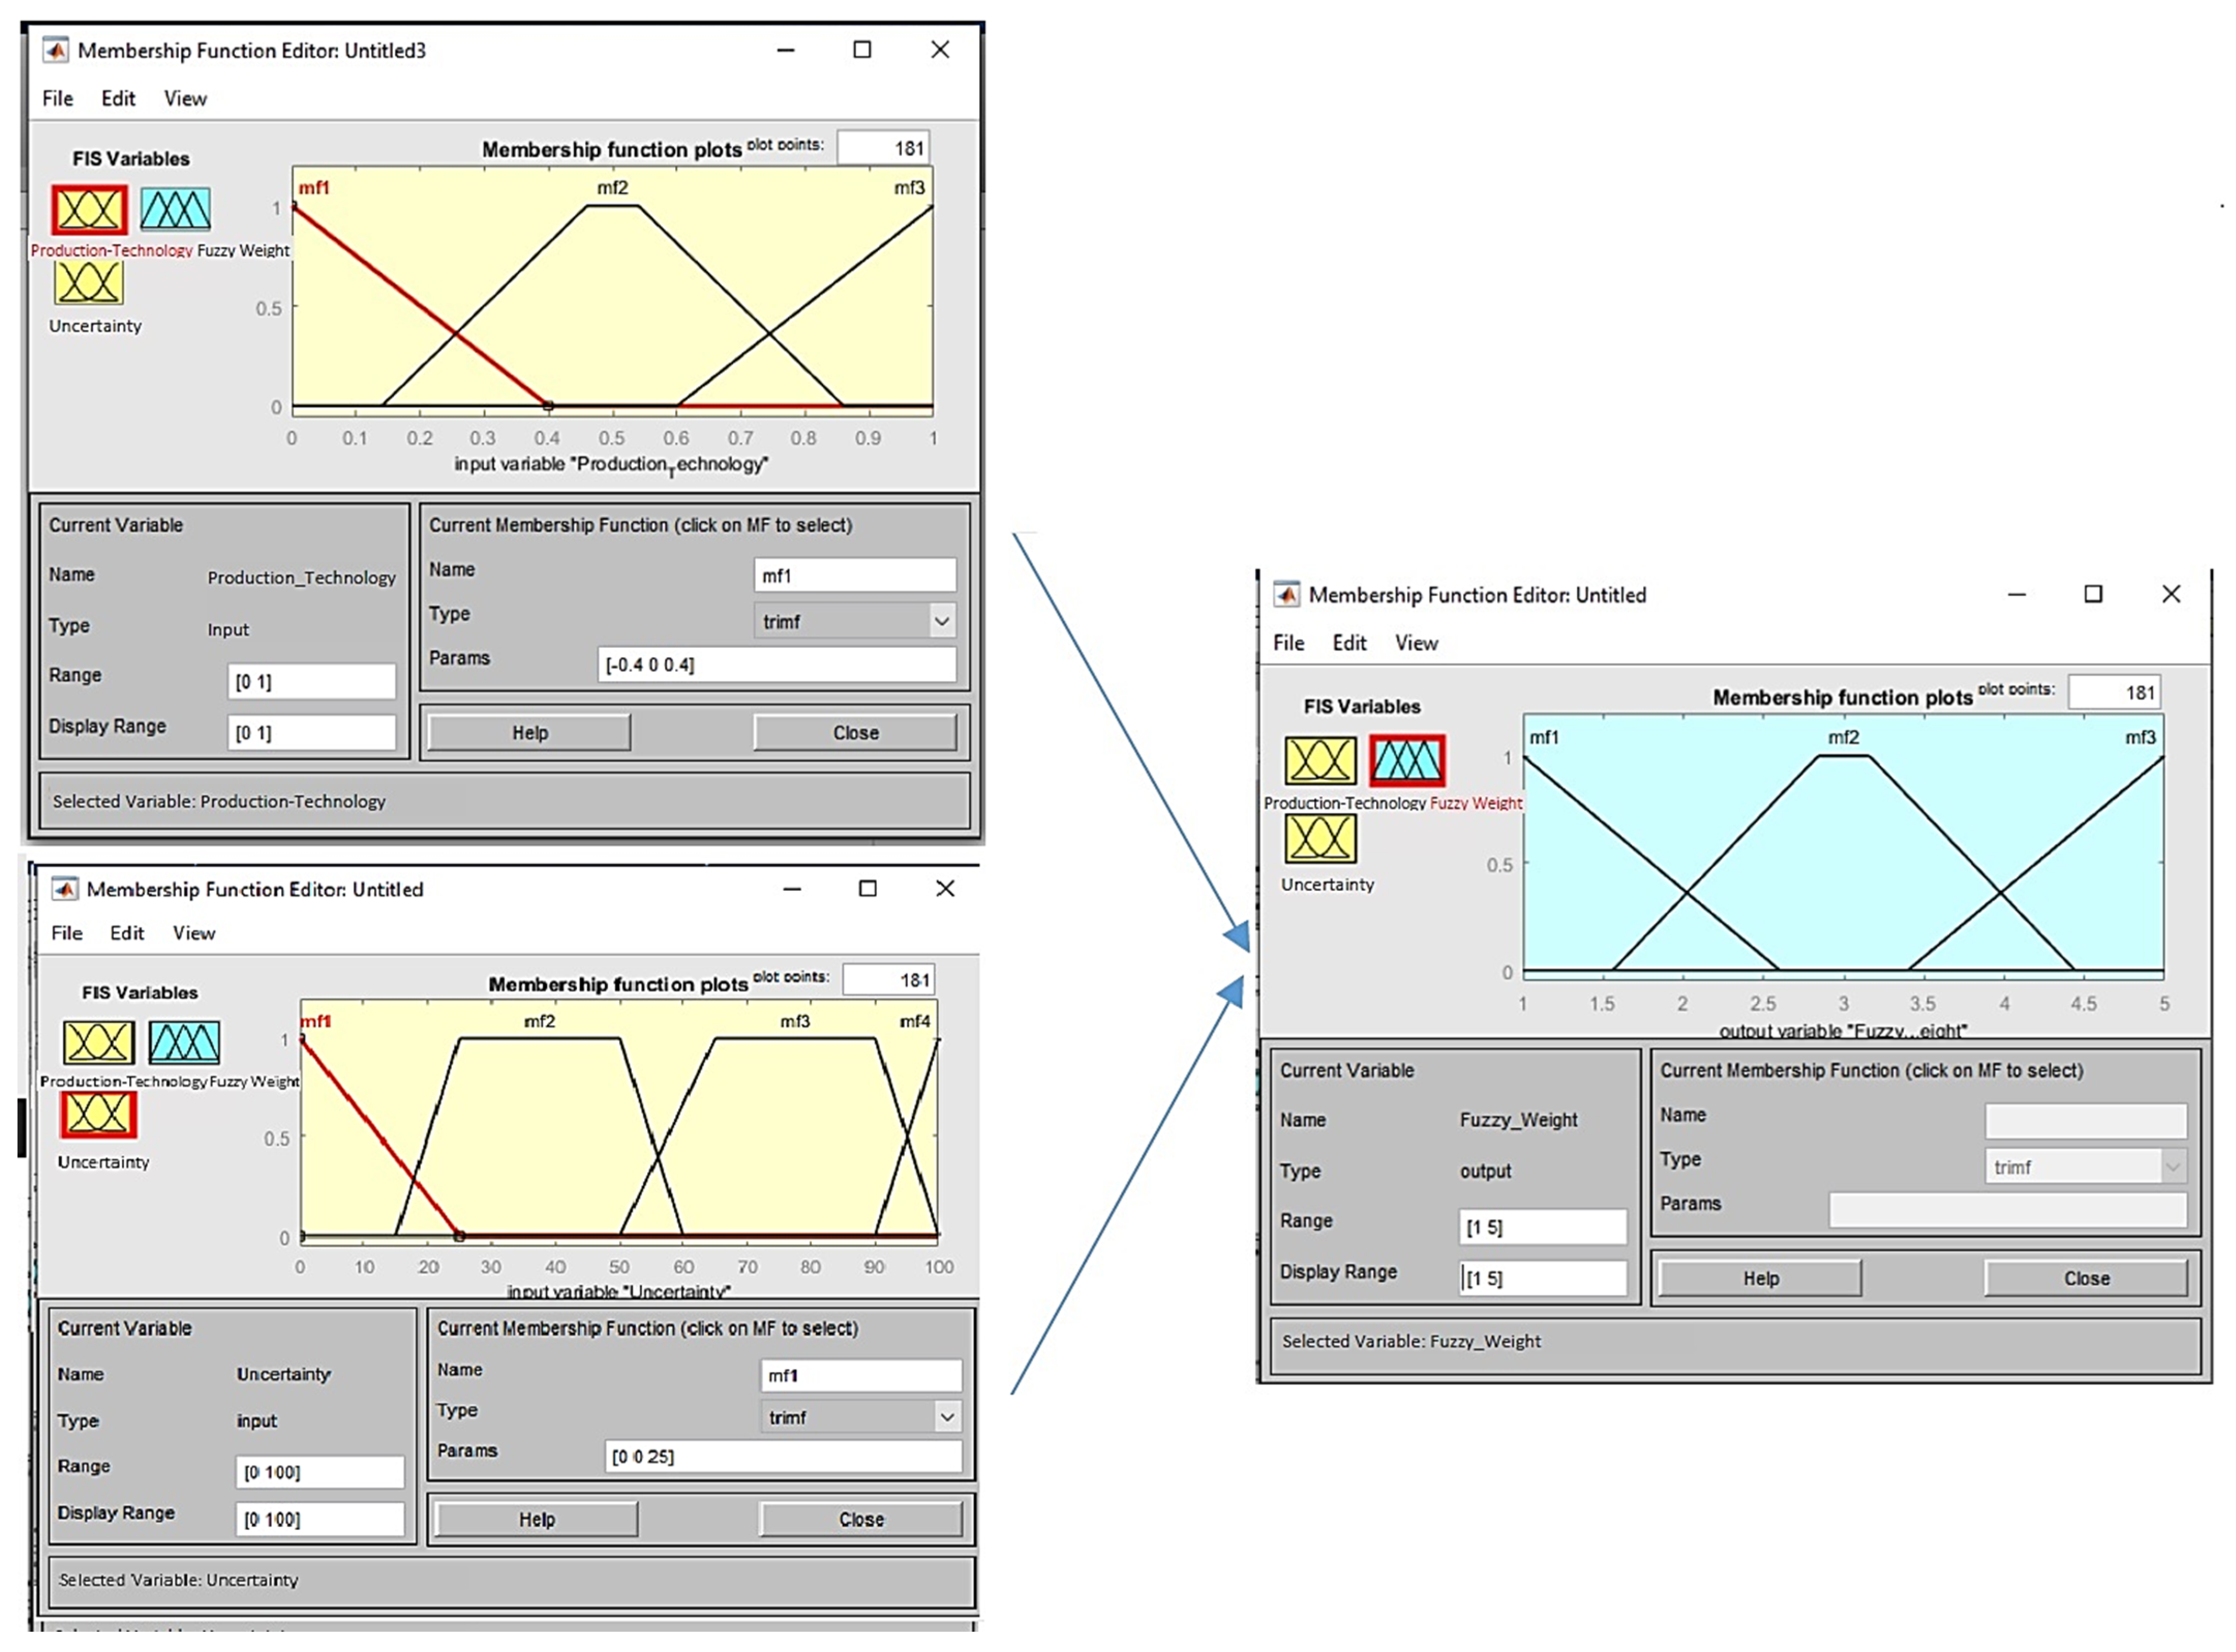Select Uncertainty variable icon in top window
This screenshot has width=2236, height=1652.
(89, 282)
